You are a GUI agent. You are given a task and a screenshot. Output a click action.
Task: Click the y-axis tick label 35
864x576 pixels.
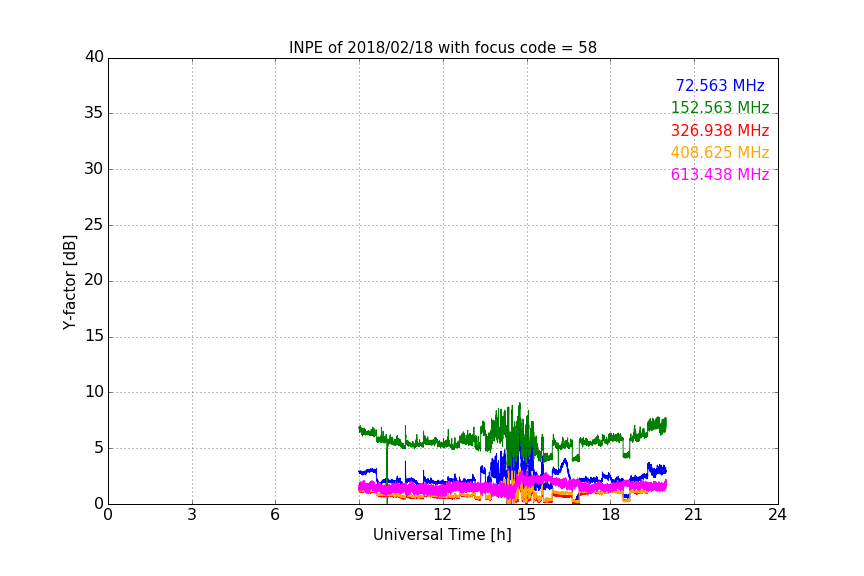coord(94,113)
